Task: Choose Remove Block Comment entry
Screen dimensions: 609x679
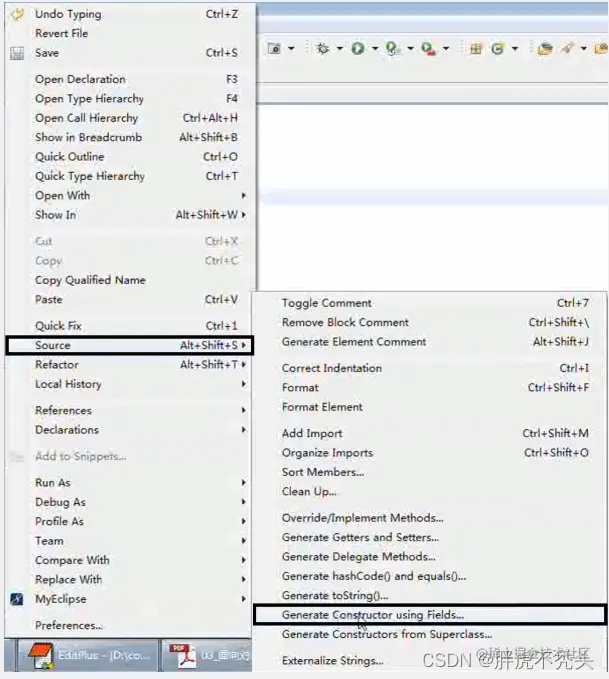Action: click(430, 323)
